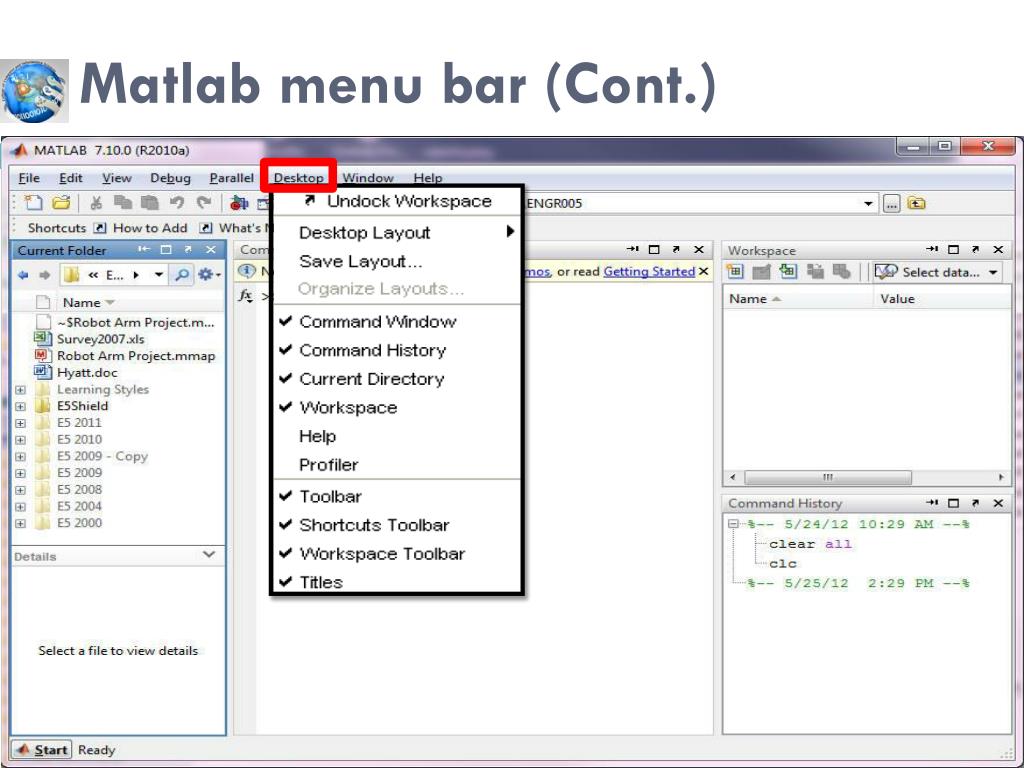This screenshot has width=1024, height=768.
Task: Open Select data plot dropdown
Action: 993,272
